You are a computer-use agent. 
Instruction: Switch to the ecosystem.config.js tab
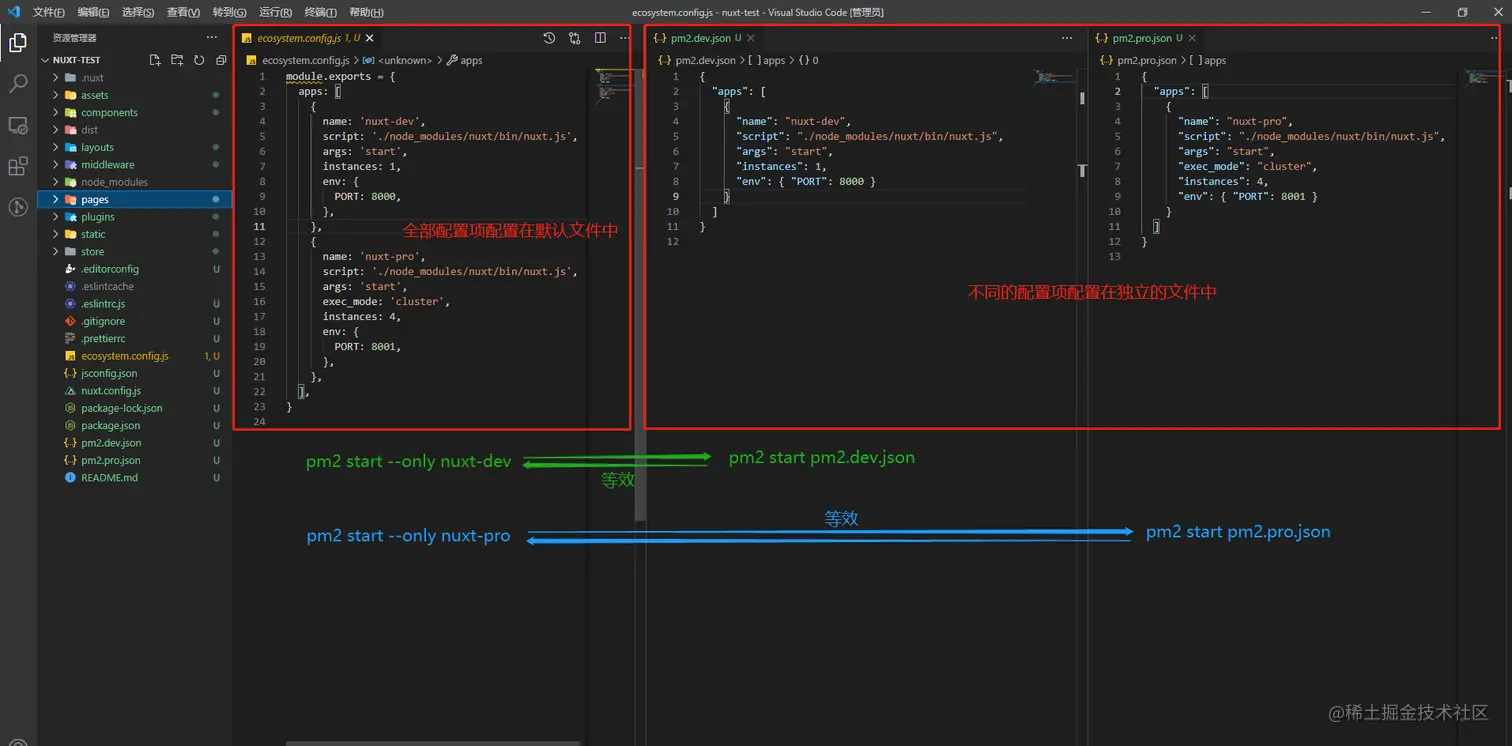[x=308, y=38]
